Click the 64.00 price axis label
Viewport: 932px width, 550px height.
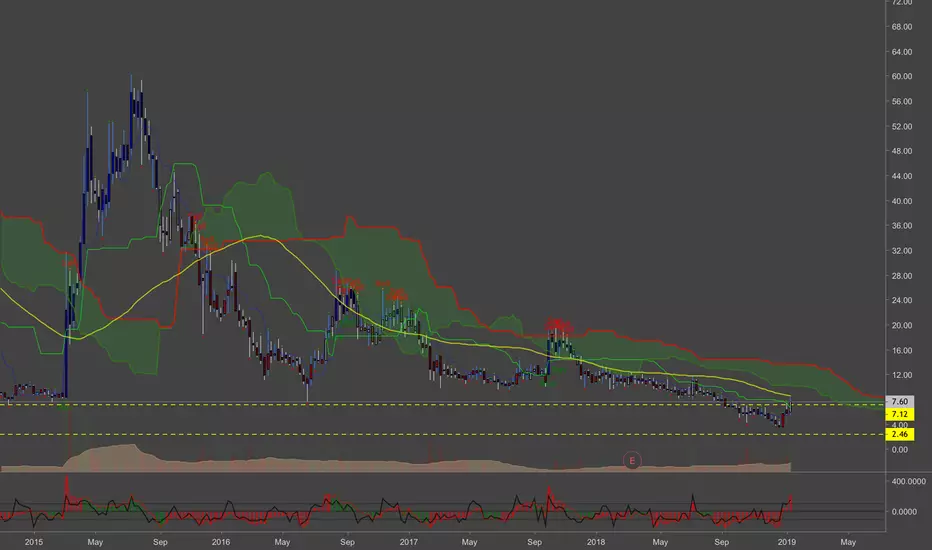pos(902,52)
